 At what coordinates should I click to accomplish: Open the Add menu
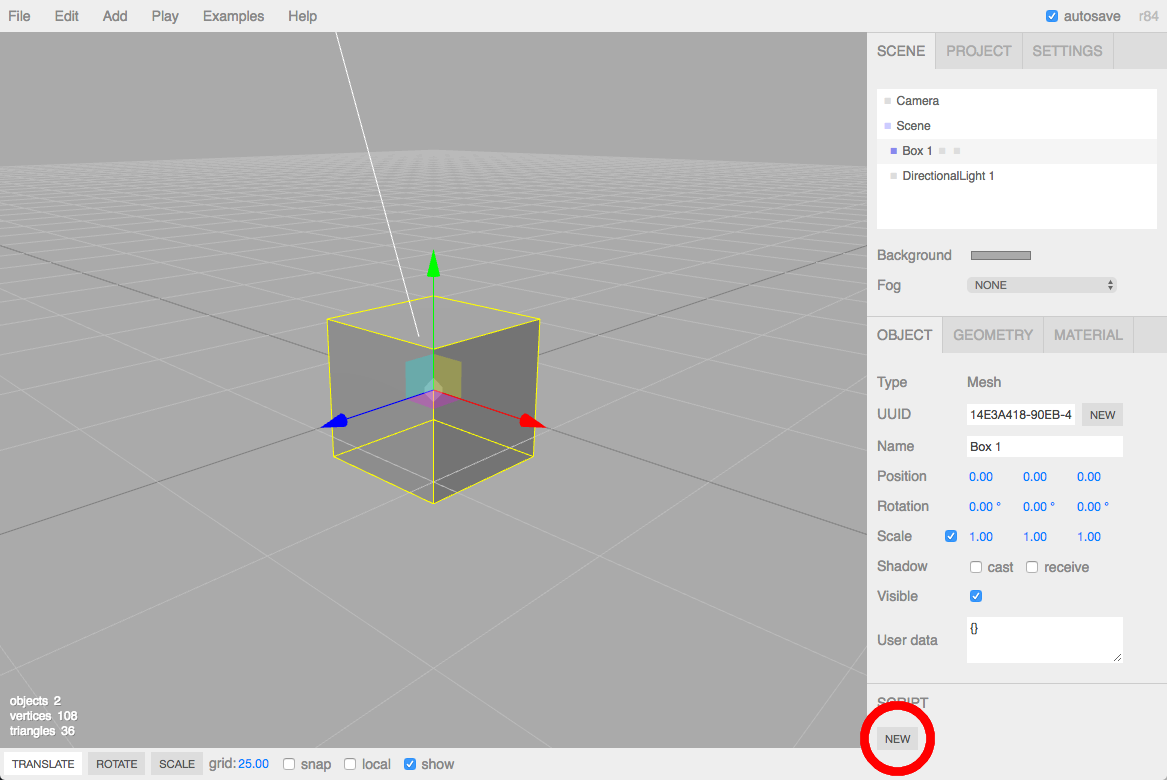point(114,16)
